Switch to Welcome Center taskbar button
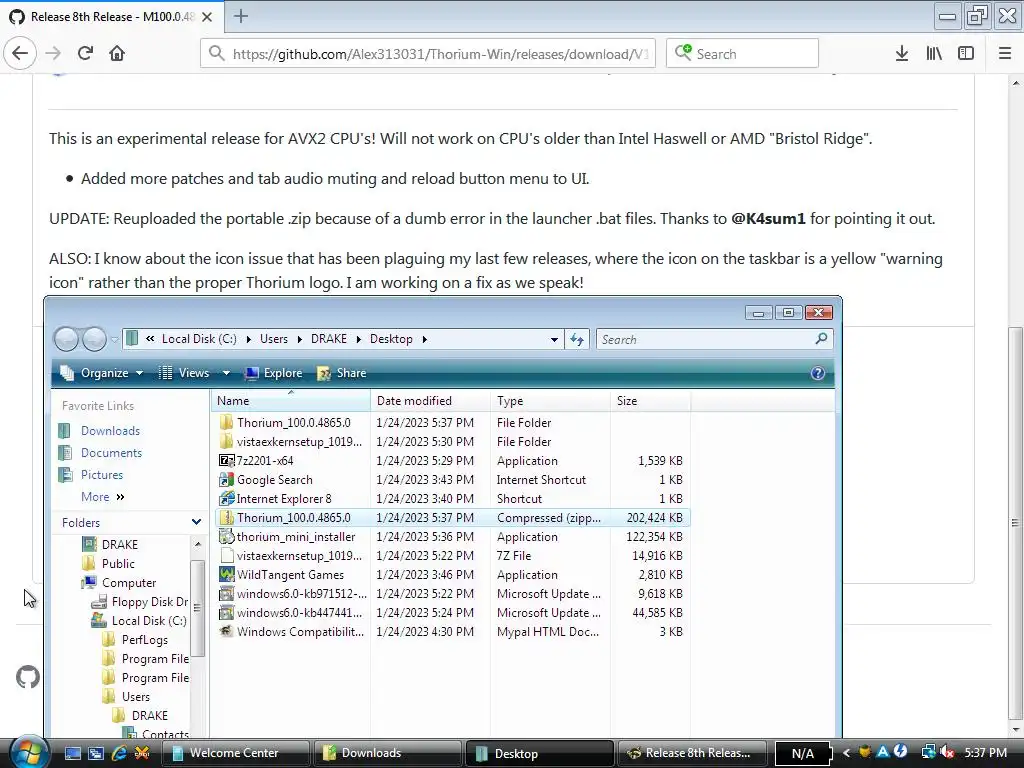The image size is (1024, 768). 236,753
